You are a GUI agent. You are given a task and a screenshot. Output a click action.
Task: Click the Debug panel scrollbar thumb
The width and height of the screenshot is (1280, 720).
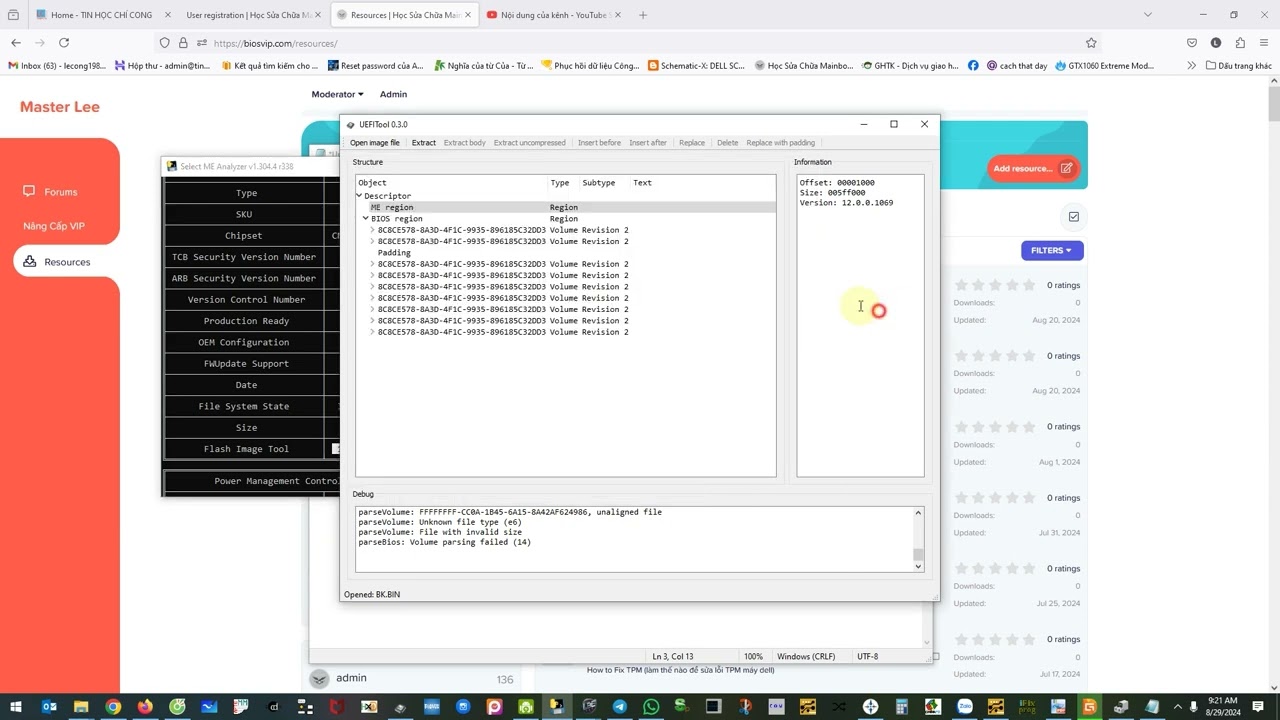(x=918, y=555)
